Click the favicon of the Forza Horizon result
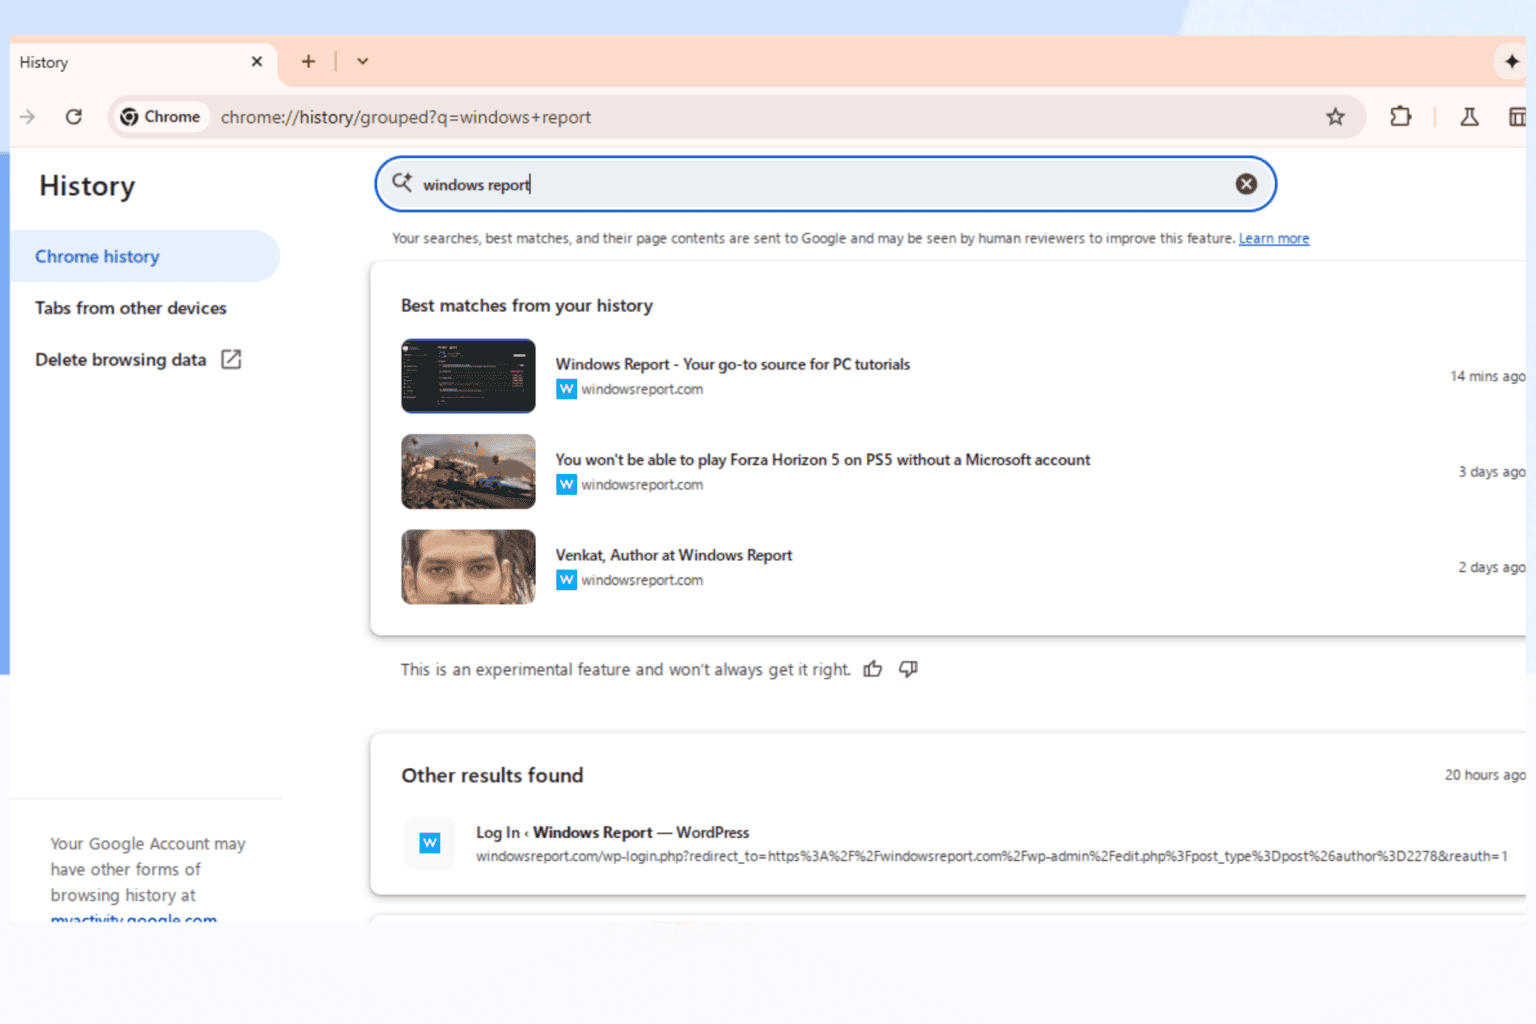Image resolution: width=1536 pixels, height=1024 pixels. [566, 485]
